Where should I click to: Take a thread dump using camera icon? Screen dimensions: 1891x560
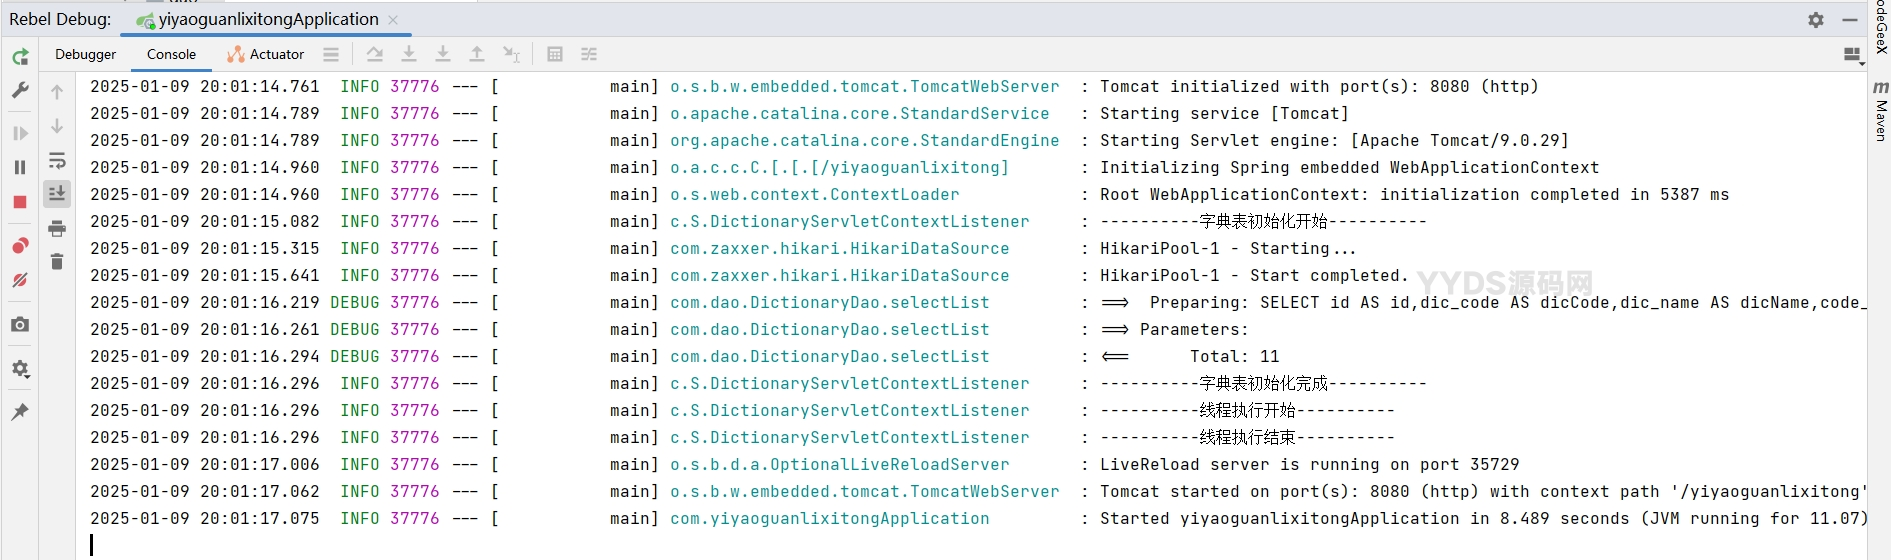20,325
